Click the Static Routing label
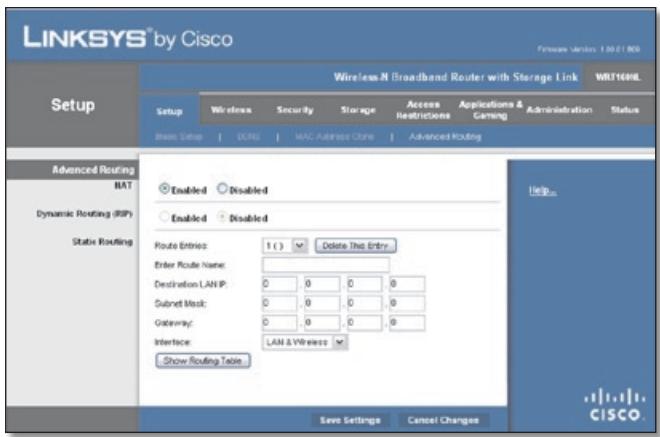660x437 pixels. coord(102,242)
